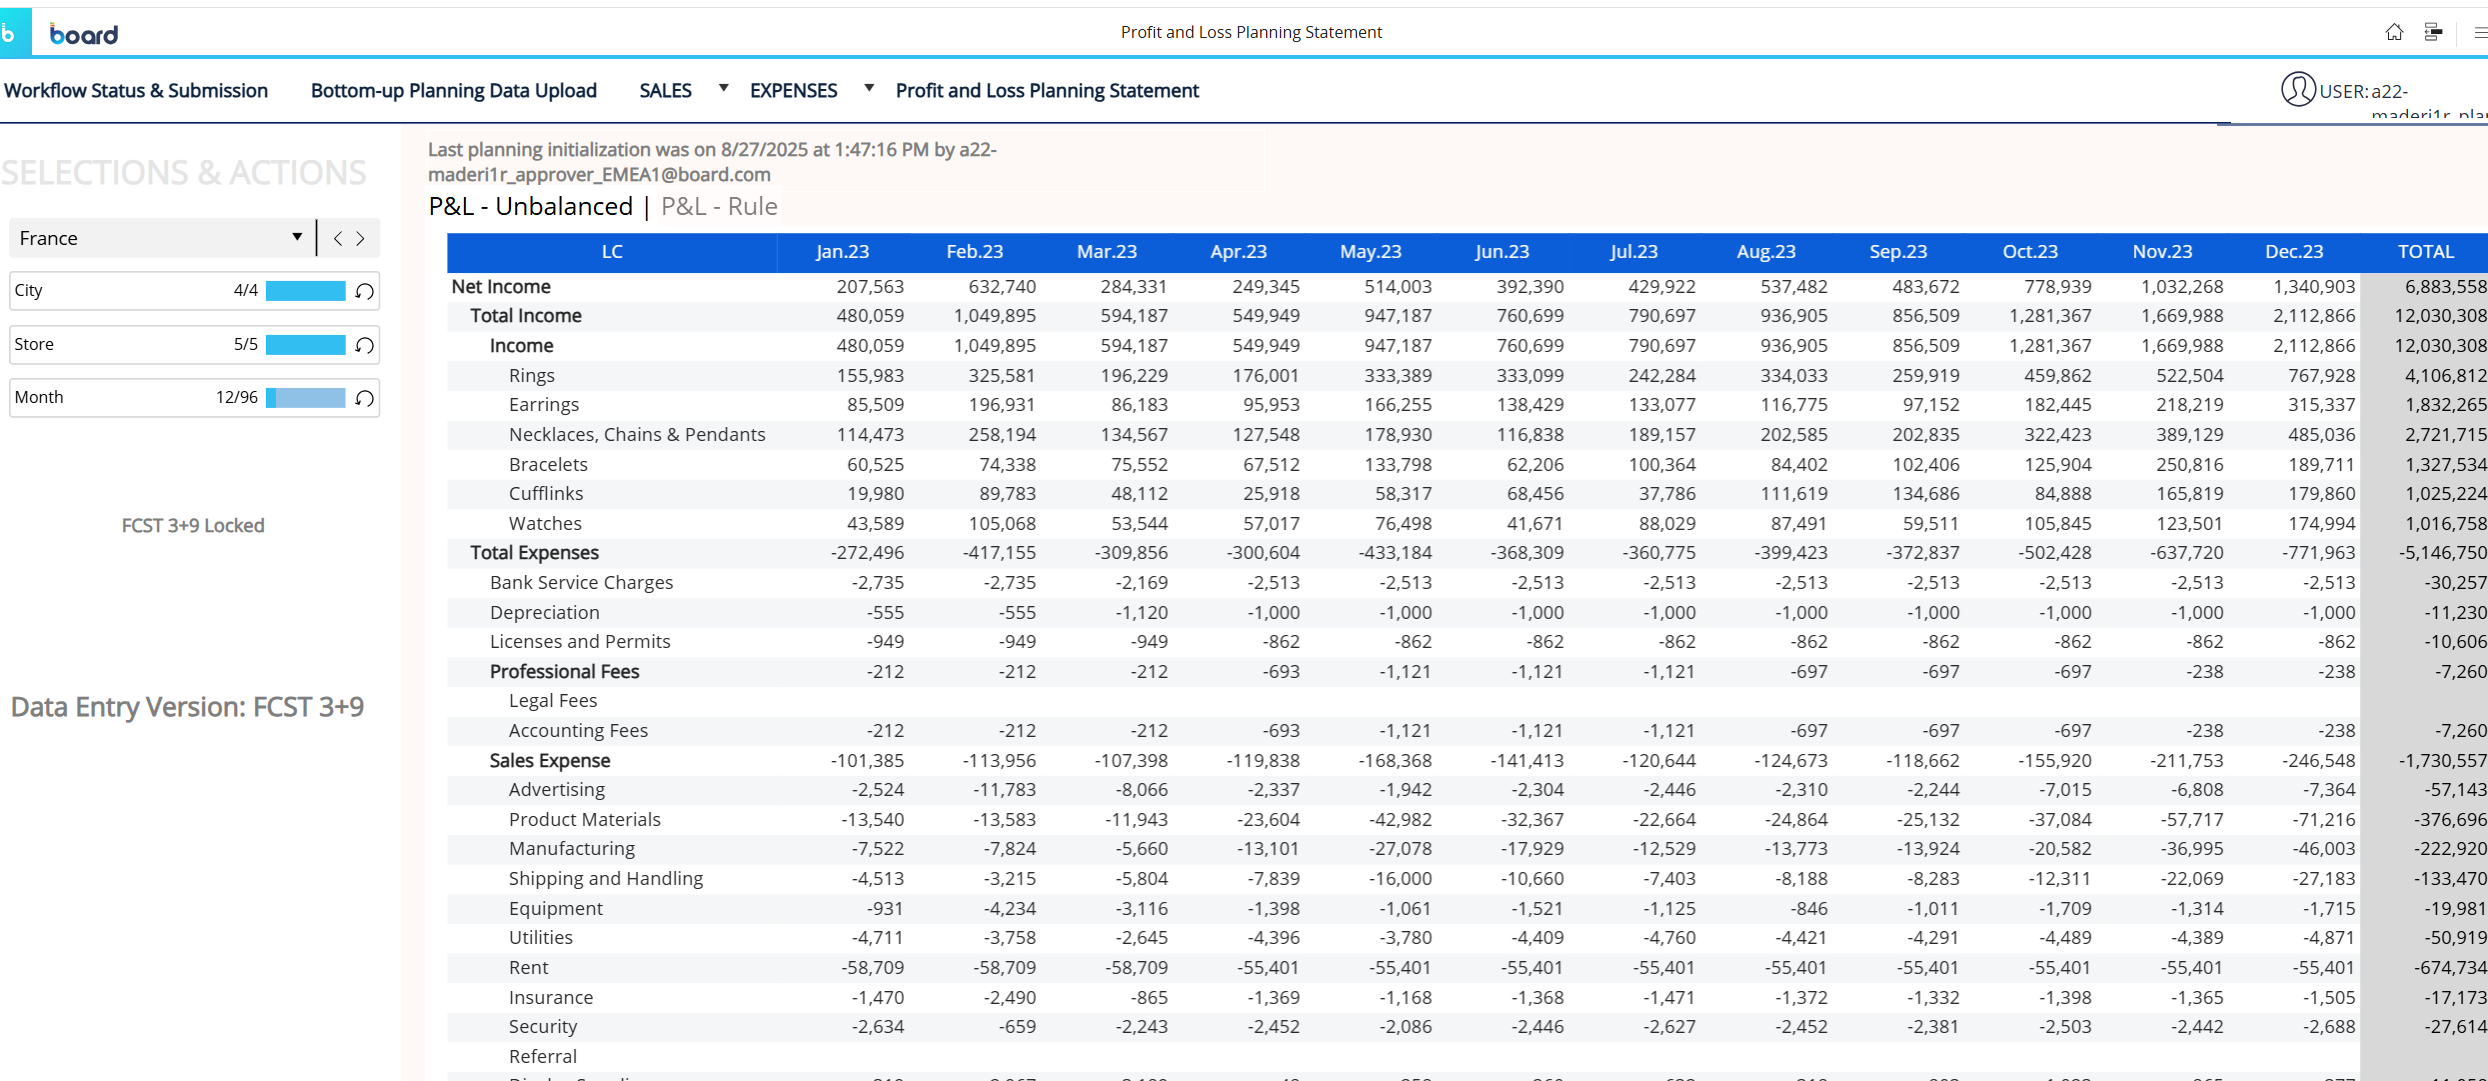This screenshot has width=2488, height=1081.
Task: Go to next country with right arrow
Action: 361,238
